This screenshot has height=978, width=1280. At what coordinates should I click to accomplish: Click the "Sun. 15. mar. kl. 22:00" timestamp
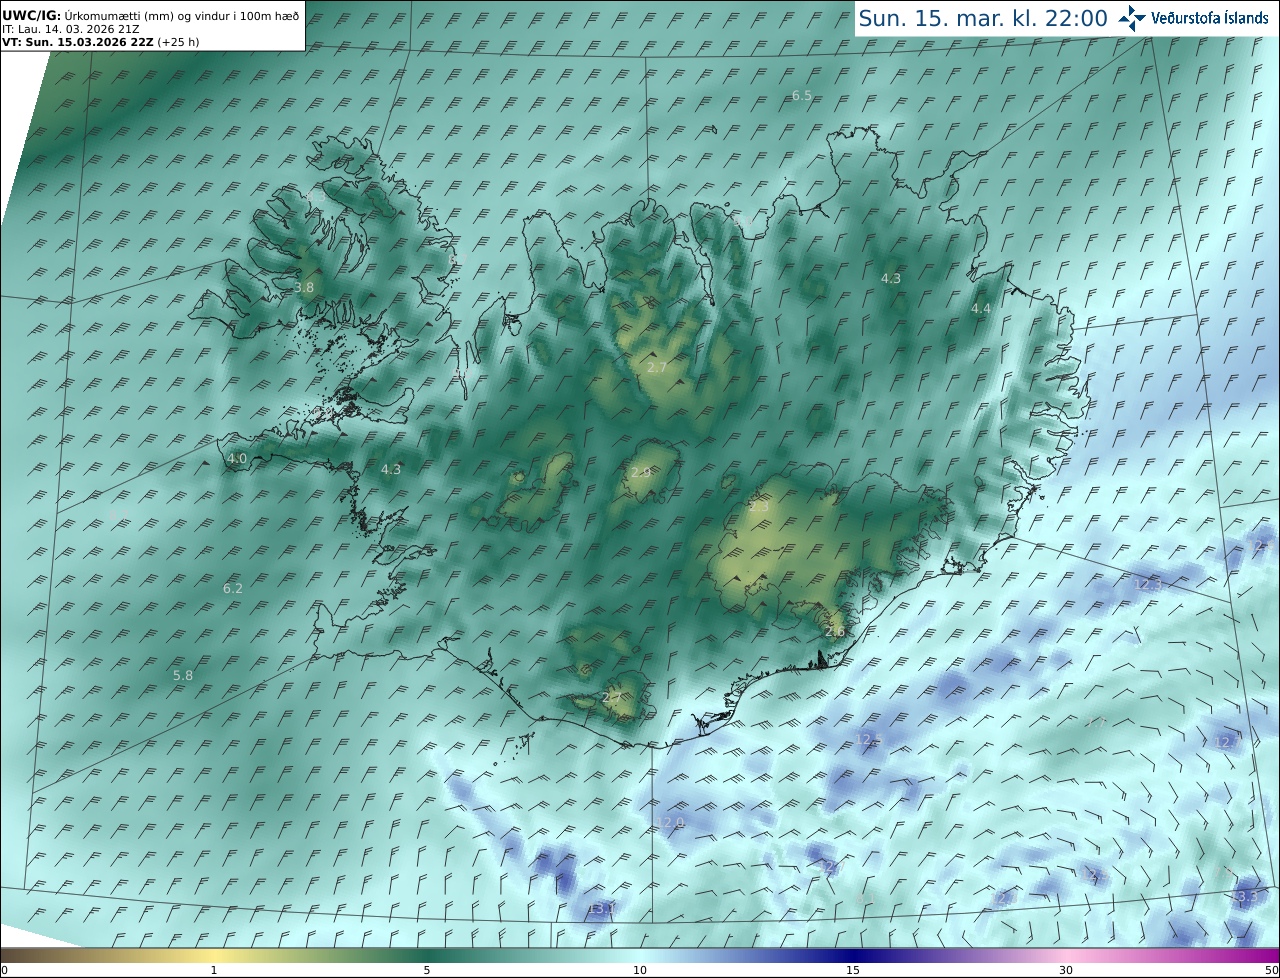tap(983, 18)
